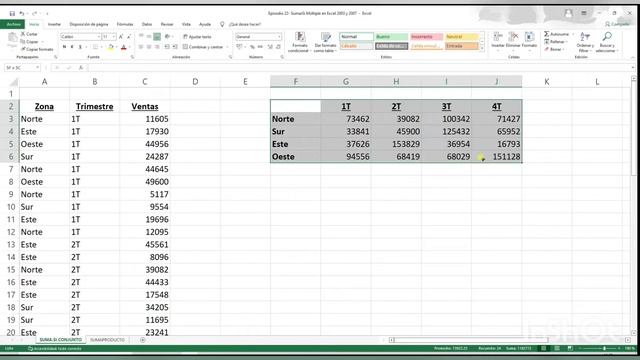
Task: Click the fill color bucket icon
Action: click(110, 47)
